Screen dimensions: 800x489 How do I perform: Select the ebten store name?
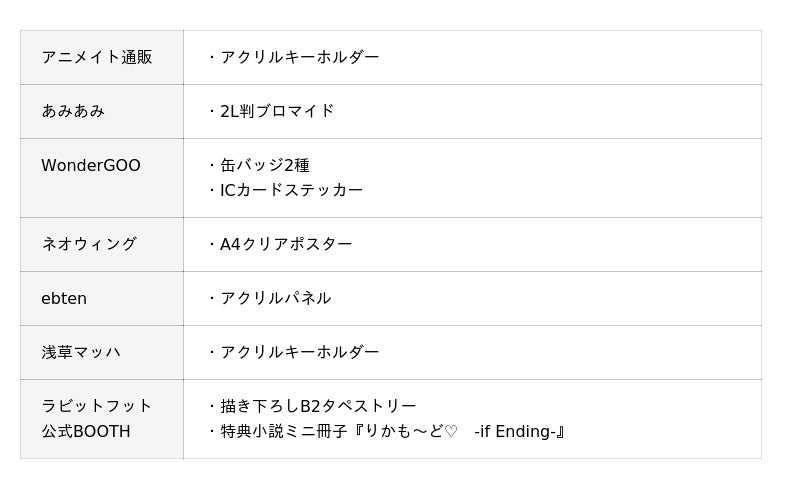pos(64,298)
